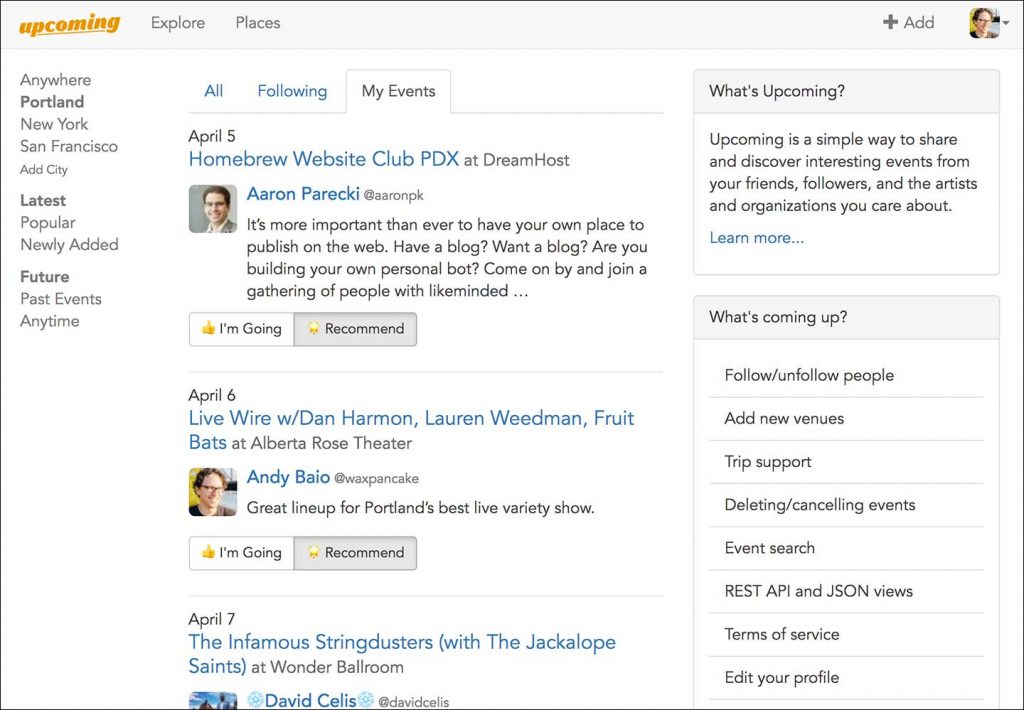Sort events by Newly Added
The image size is (1024, 710).
[x=69, y=245]
